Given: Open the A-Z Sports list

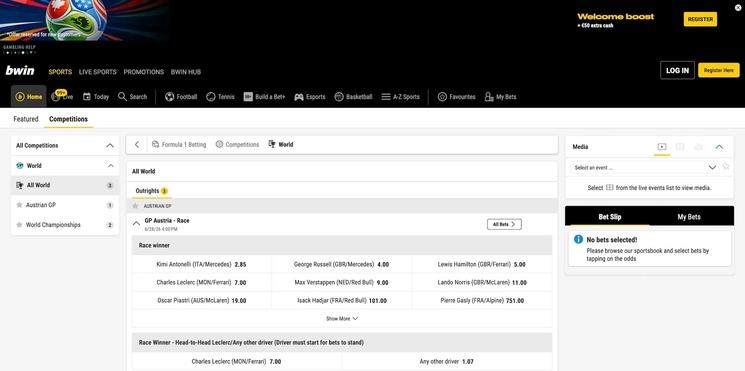Looking at the screenshot, I should [x=401, y=96].
